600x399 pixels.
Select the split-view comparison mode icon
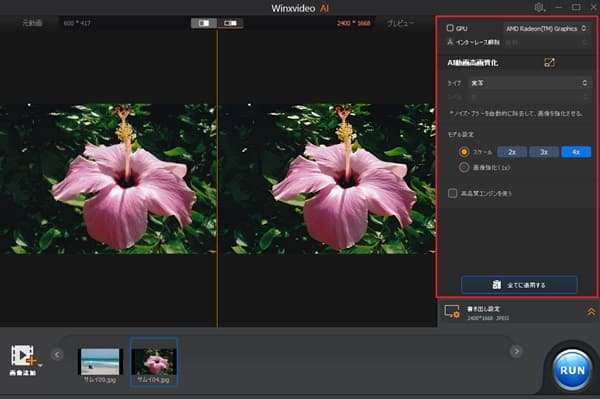click(x=204, y=23)
